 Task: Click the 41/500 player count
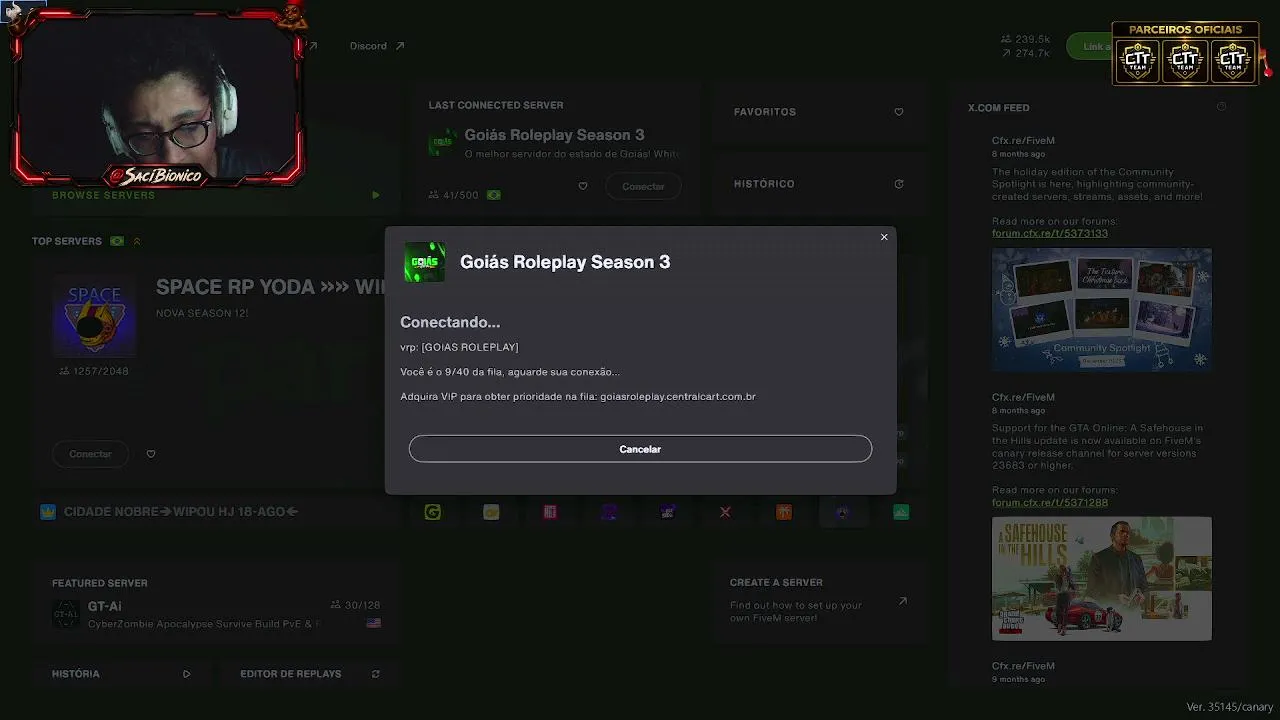(453, 195)
